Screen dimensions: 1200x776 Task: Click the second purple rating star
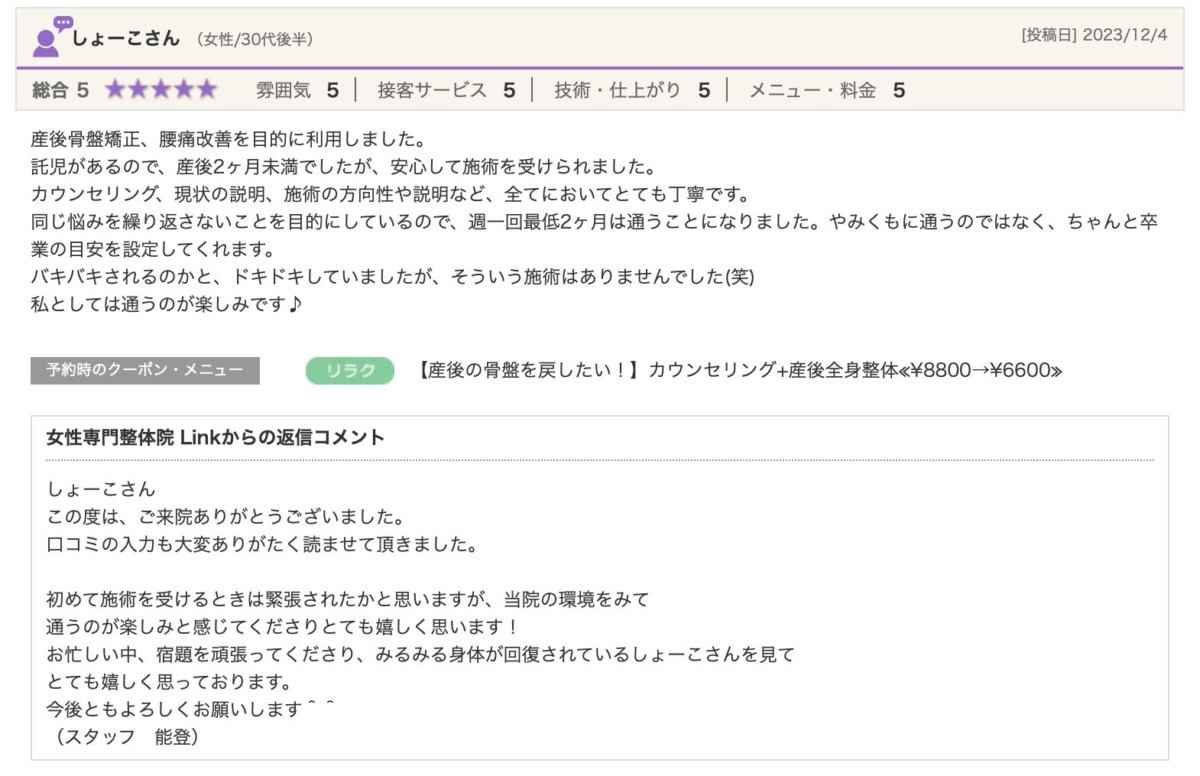click(x=137, y=90)
